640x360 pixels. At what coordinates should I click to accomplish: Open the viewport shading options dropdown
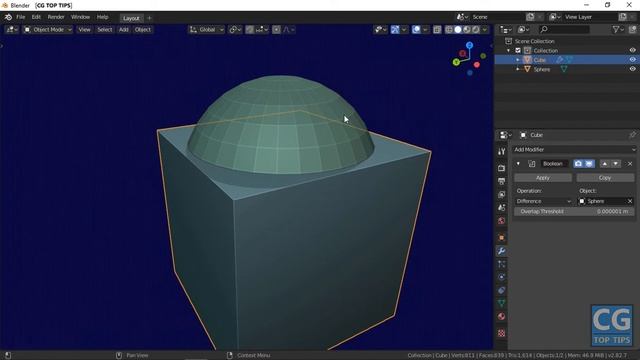point(484,30)
